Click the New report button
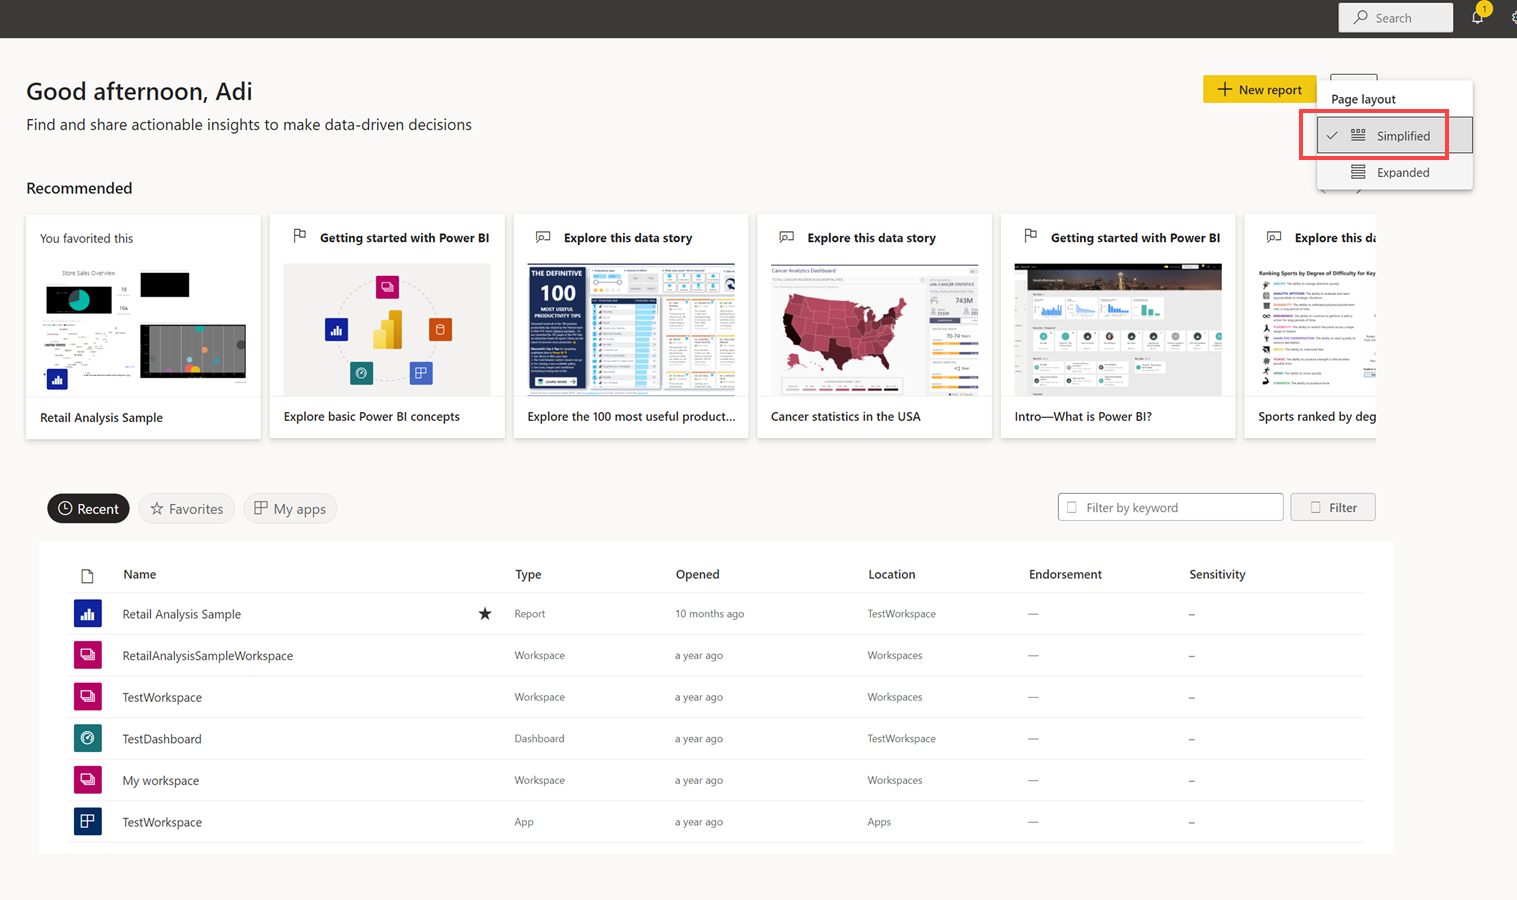 coord(1259,89)
